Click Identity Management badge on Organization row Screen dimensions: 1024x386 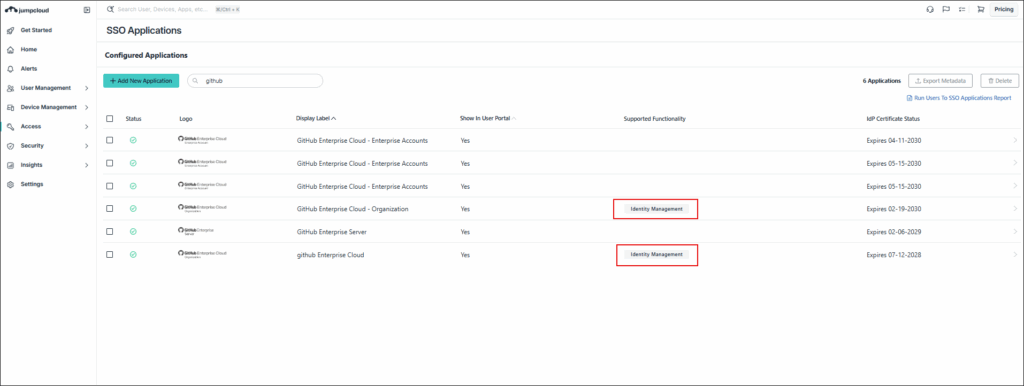click(x=656, y=209)
